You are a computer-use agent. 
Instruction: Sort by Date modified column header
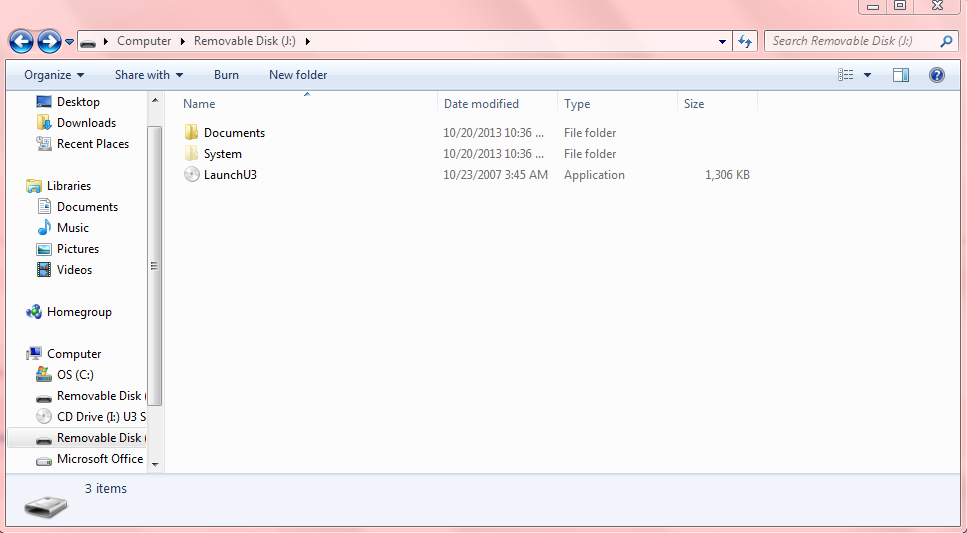[497, 104]
